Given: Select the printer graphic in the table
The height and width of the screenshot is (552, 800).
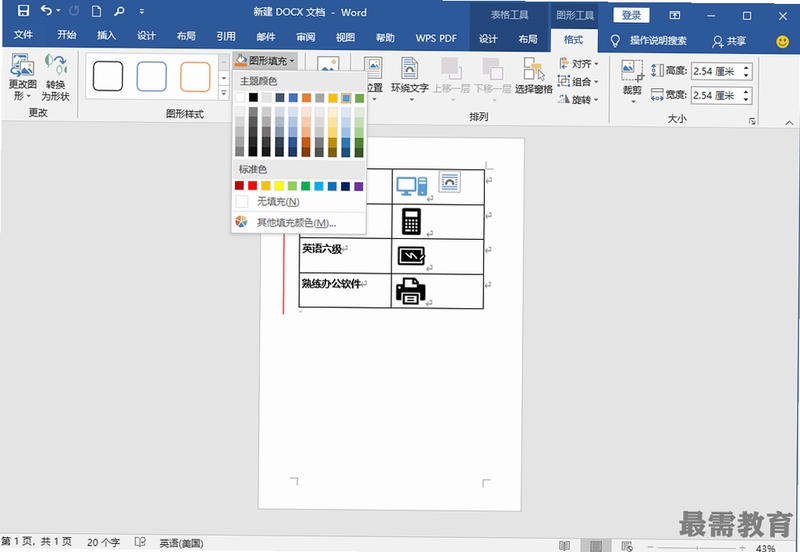Looking at the screenshot, I should tap(411, 291).
